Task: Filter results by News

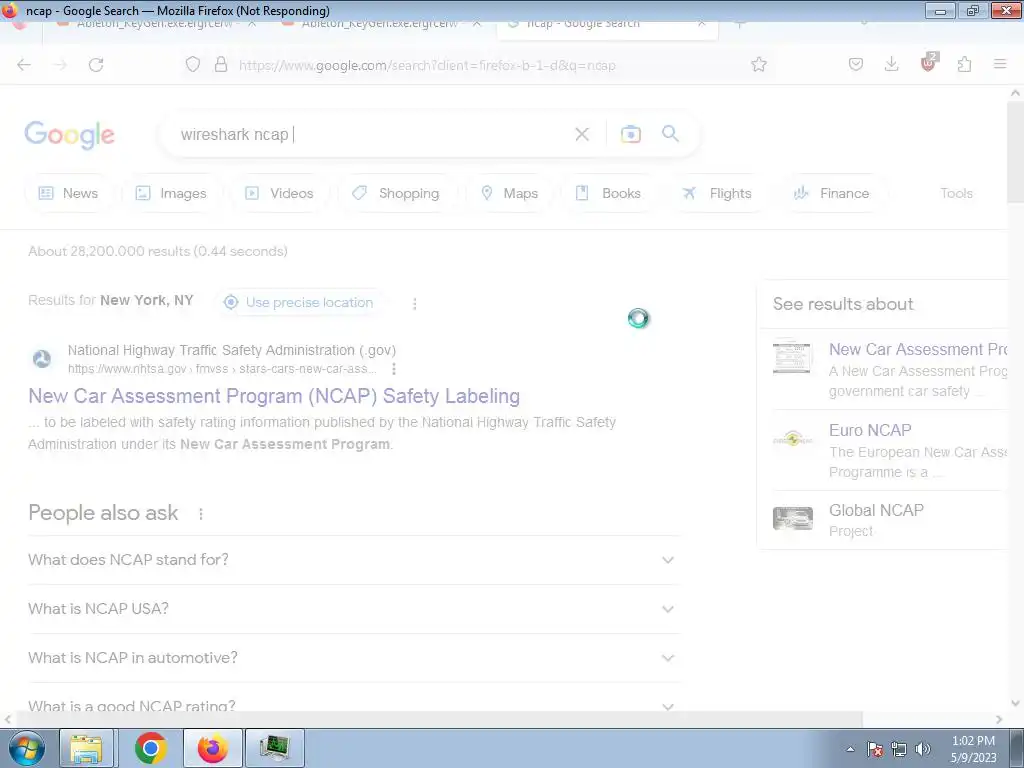Action: [69, 193]
